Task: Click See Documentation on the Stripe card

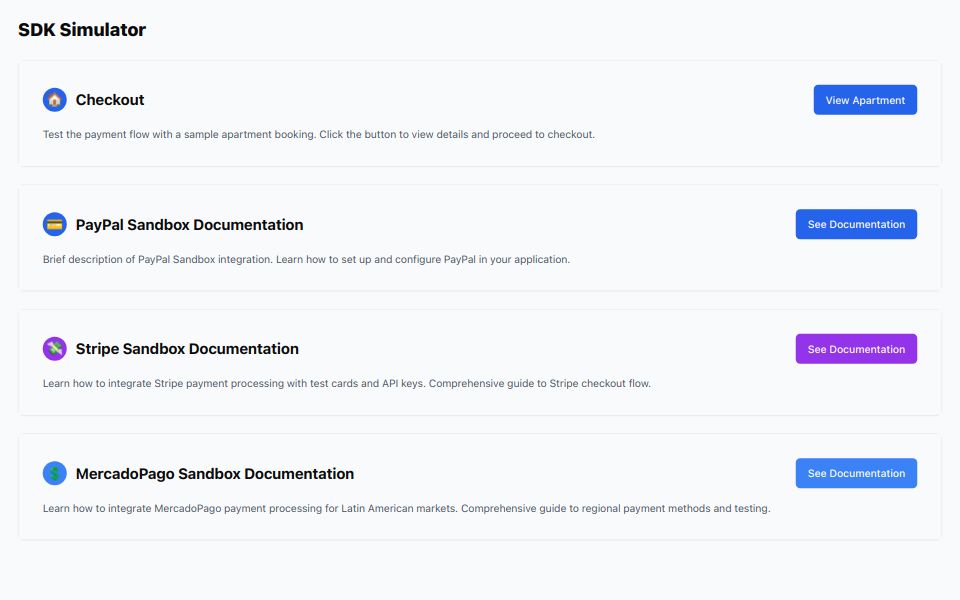Action: click(856, 348)
